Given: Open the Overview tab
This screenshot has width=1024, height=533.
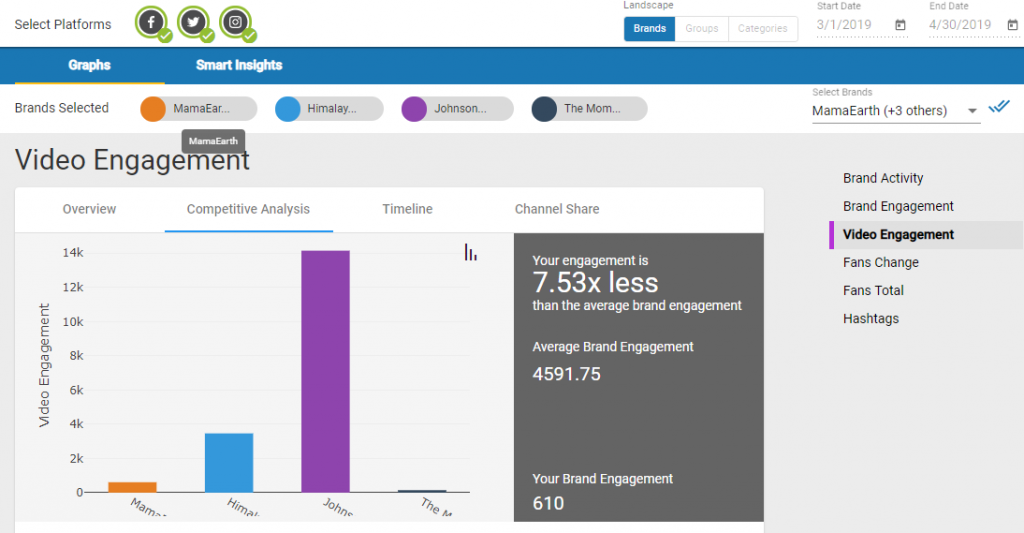Looking at the screenshot, I should point(89,209).
